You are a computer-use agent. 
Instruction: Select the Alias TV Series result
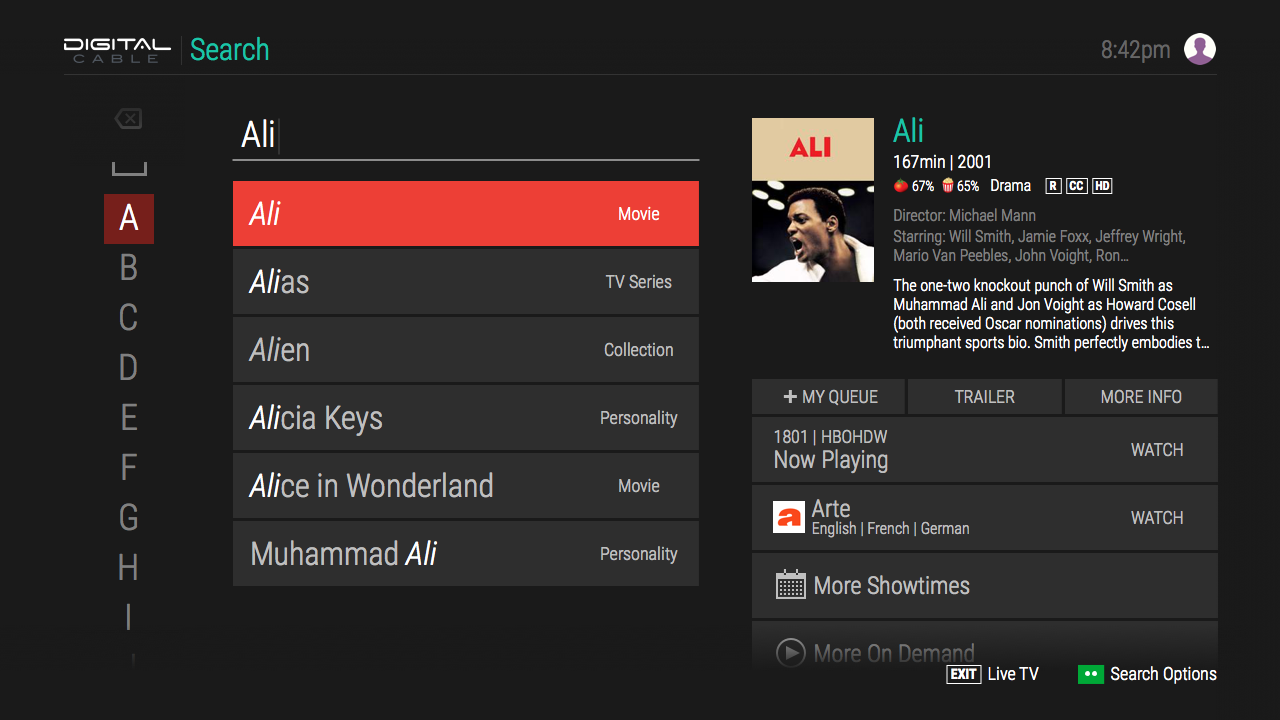click(465, 282)
